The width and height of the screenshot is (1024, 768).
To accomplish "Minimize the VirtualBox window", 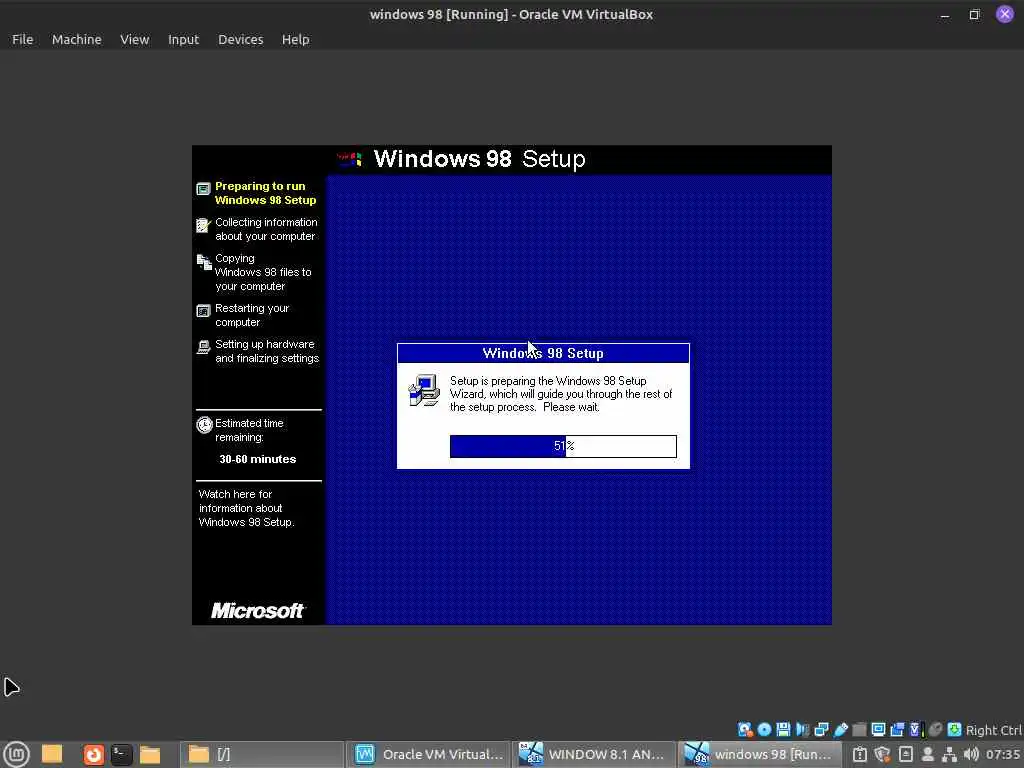I will 945,14.
